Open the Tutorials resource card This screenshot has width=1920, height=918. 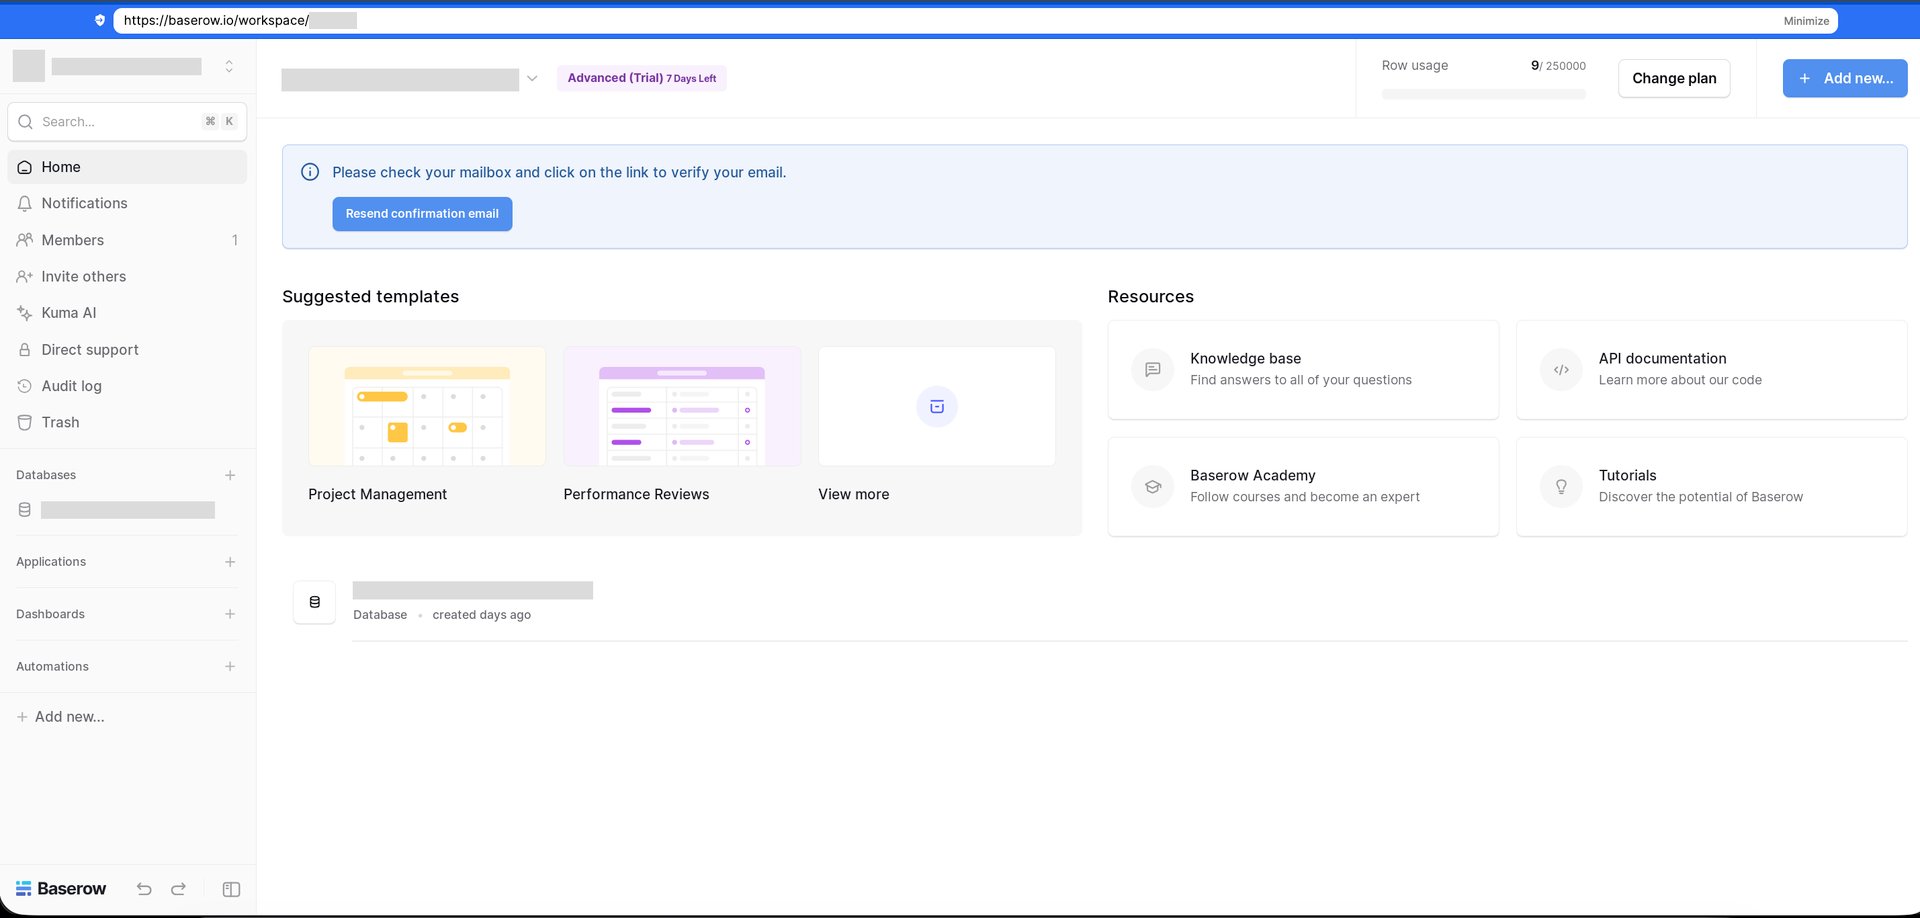tap(1712, 487)
